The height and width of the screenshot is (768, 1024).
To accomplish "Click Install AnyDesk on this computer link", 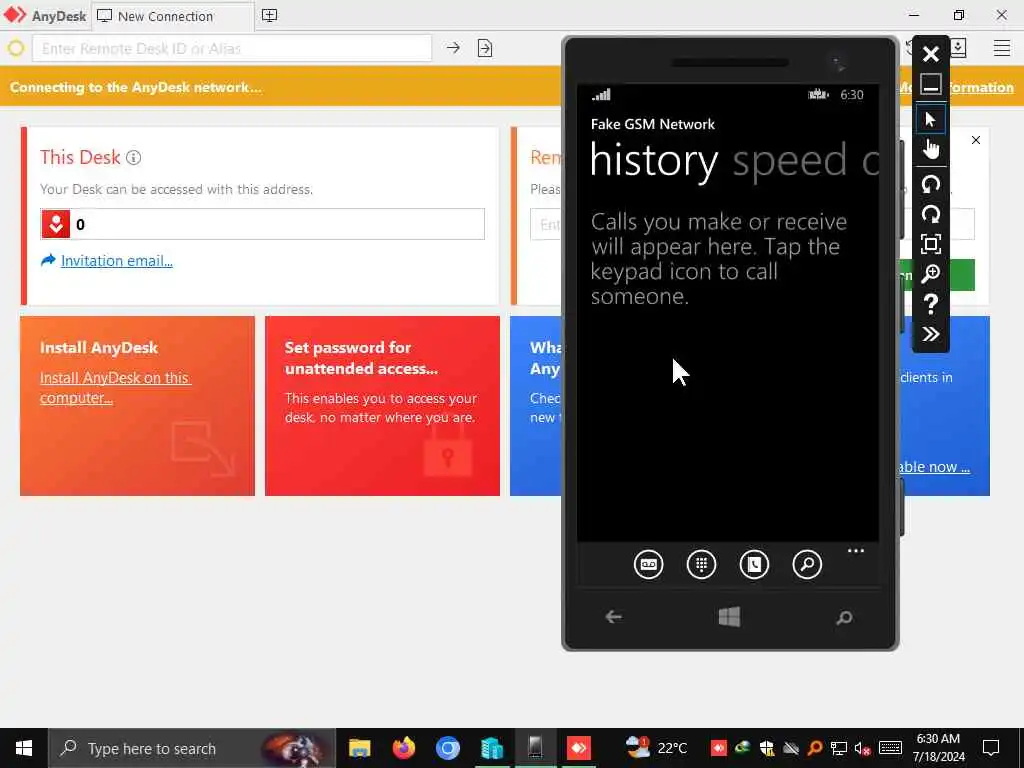I will click(115, 388).
